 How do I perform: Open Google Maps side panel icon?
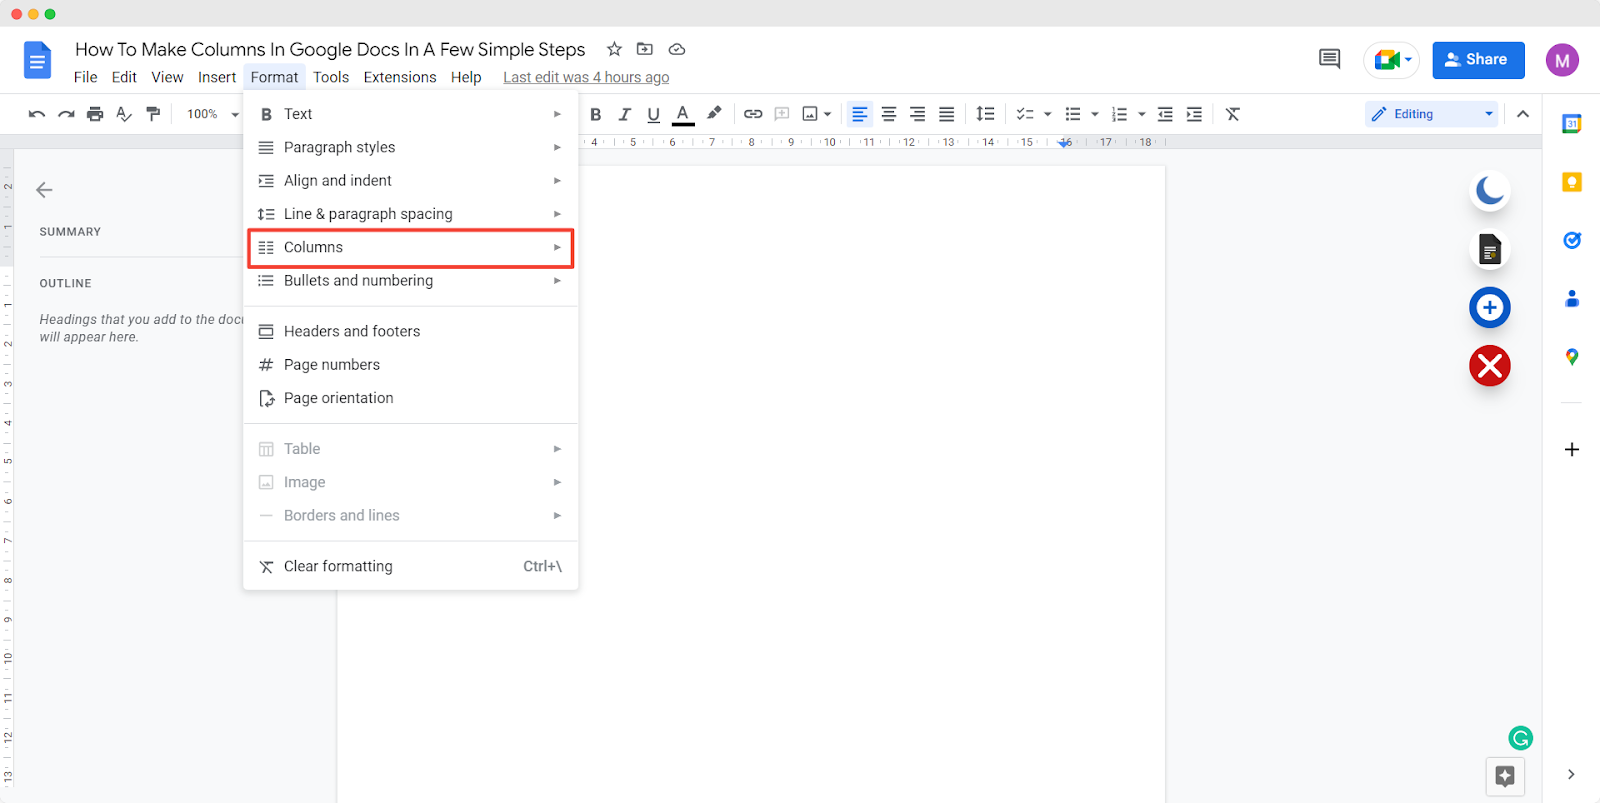pyautogui.click(x=1572, y=357)
